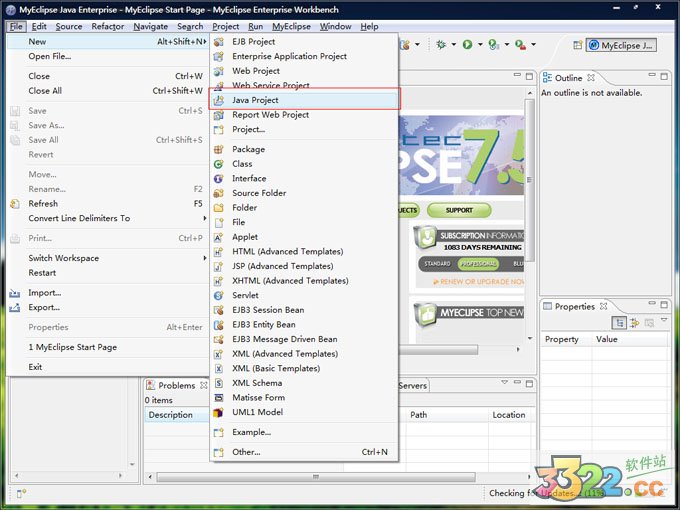Image resolution: width=680 pixels, height=510 pixels.
Task: Click the Description column header
Action: pos(177,415)
